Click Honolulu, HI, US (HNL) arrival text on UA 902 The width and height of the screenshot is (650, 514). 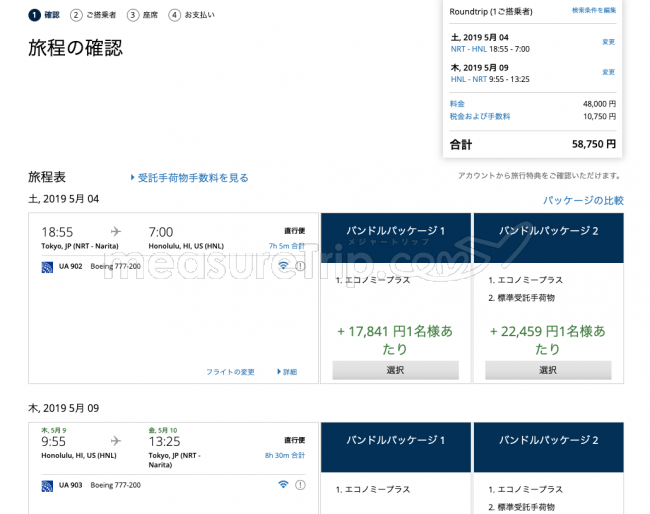(186, 246)
